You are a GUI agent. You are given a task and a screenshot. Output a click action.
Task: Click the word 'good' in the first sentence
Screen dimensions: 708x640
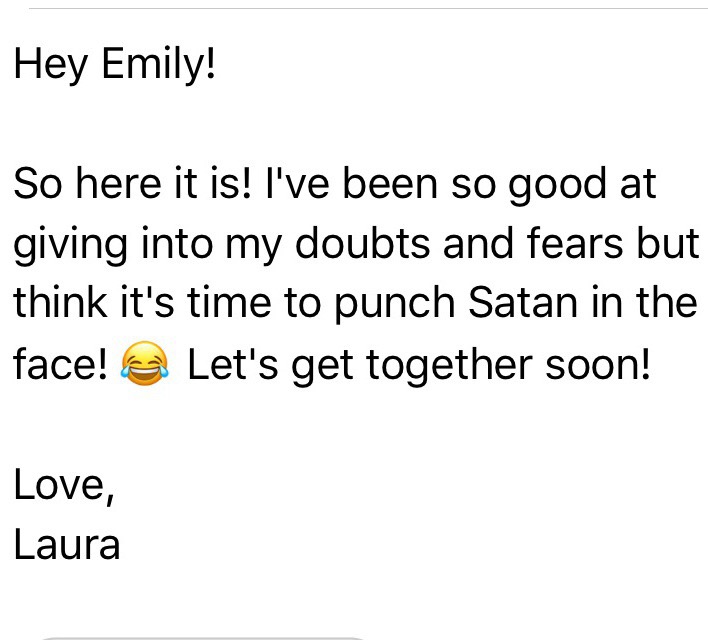tap(557, 185)
